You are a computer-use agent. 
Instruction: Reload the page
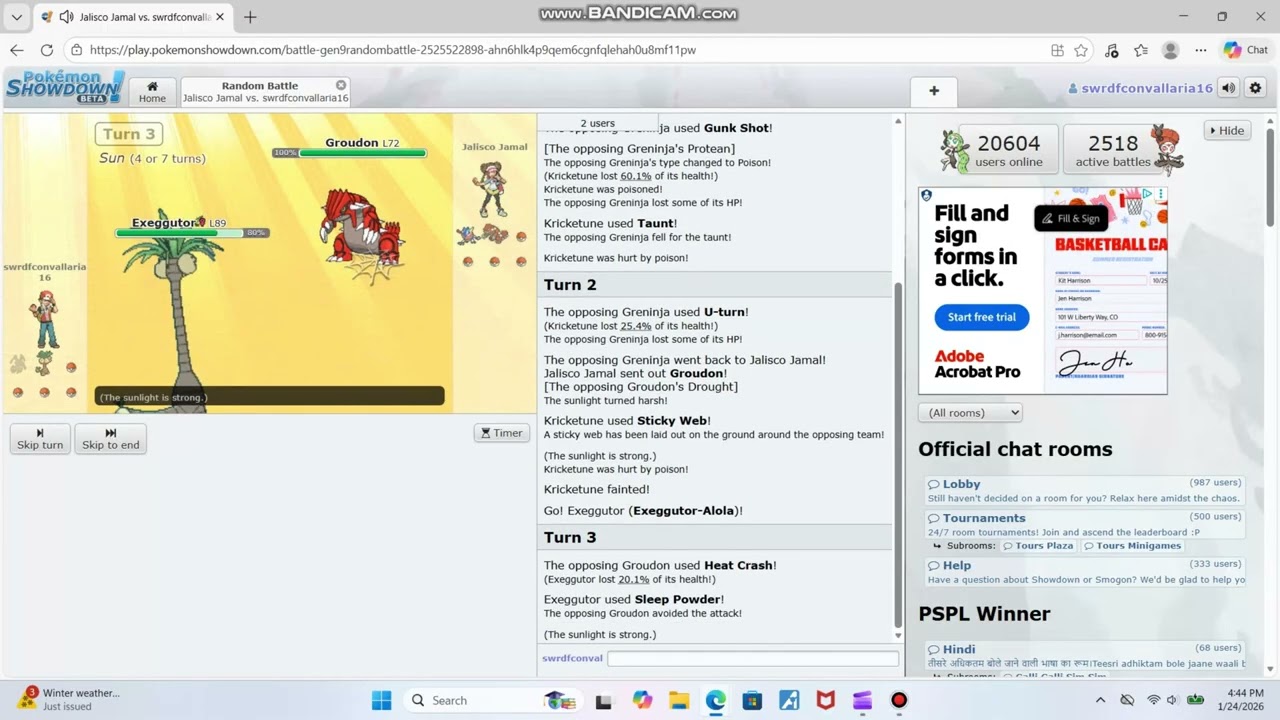[47, 50]
